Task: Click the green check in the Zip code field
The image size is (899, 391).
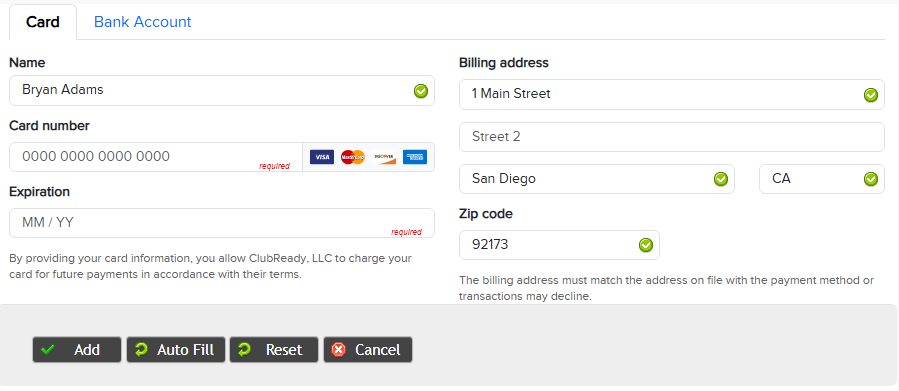Action: coord(646,245)
